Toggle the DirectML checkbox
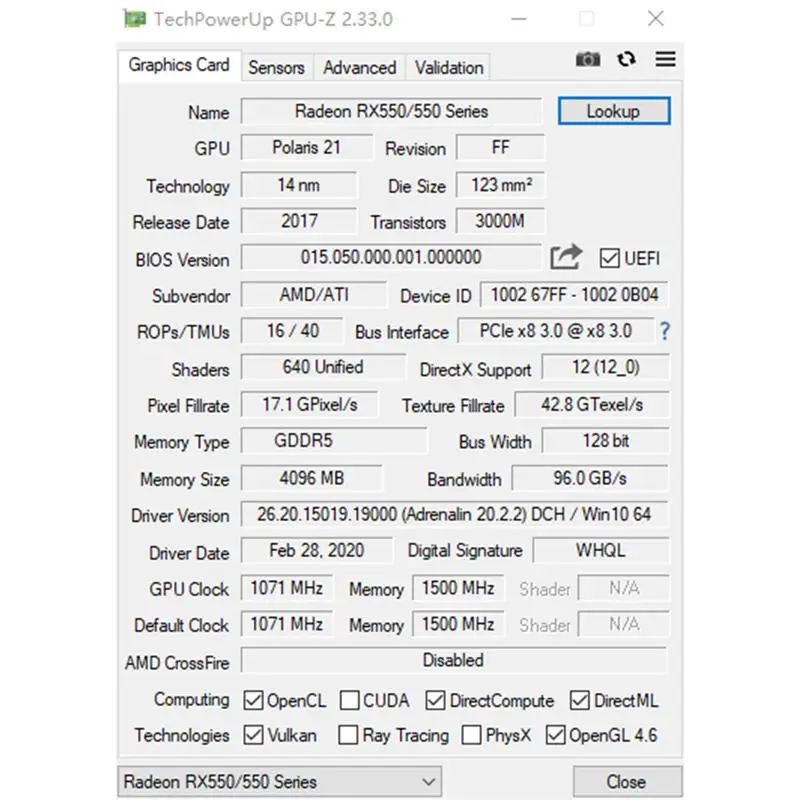 click(x=580, y=701)
